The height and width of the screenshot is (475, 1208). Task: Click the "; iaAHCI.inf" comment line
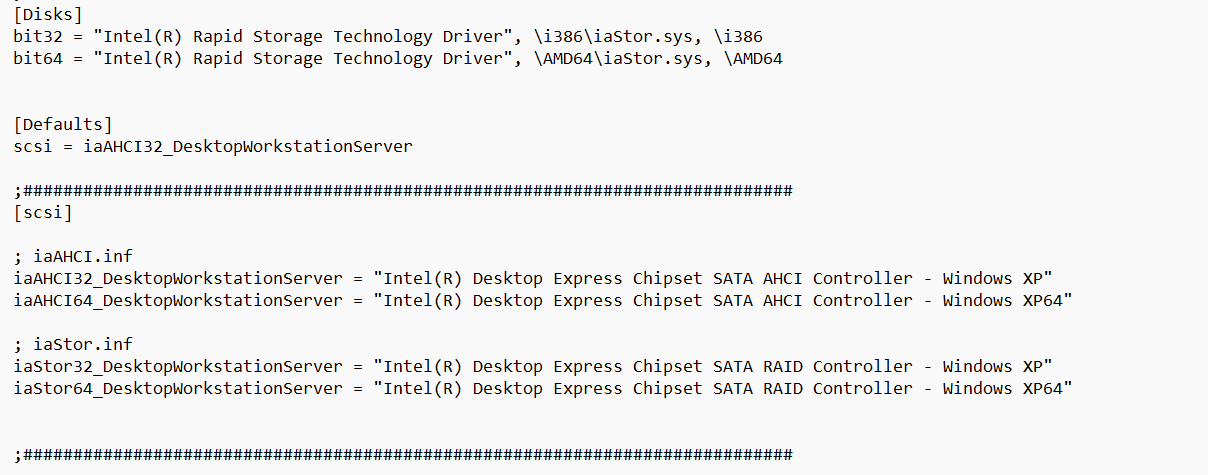point(74,256)
